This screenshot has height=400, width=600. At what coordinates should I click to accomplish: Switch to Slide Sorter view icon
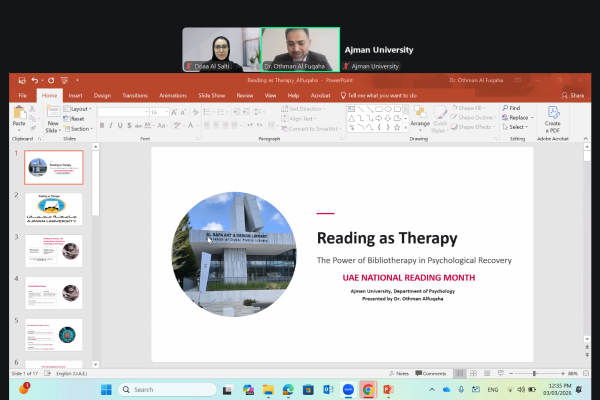473,373
